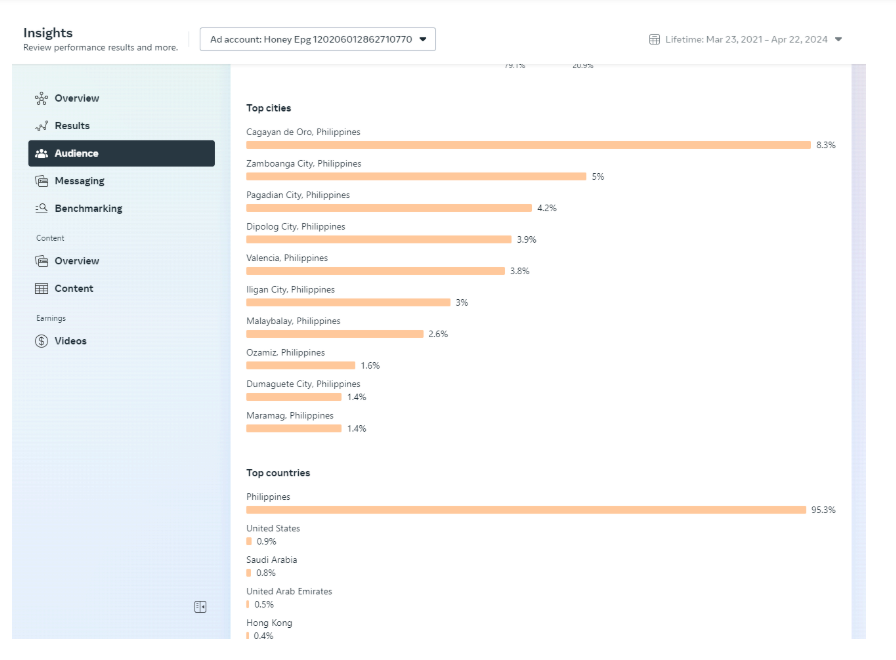Expand the Lifetime date range dropdown arrow
The height and width of the screenshot is (660, 896).
838,40
